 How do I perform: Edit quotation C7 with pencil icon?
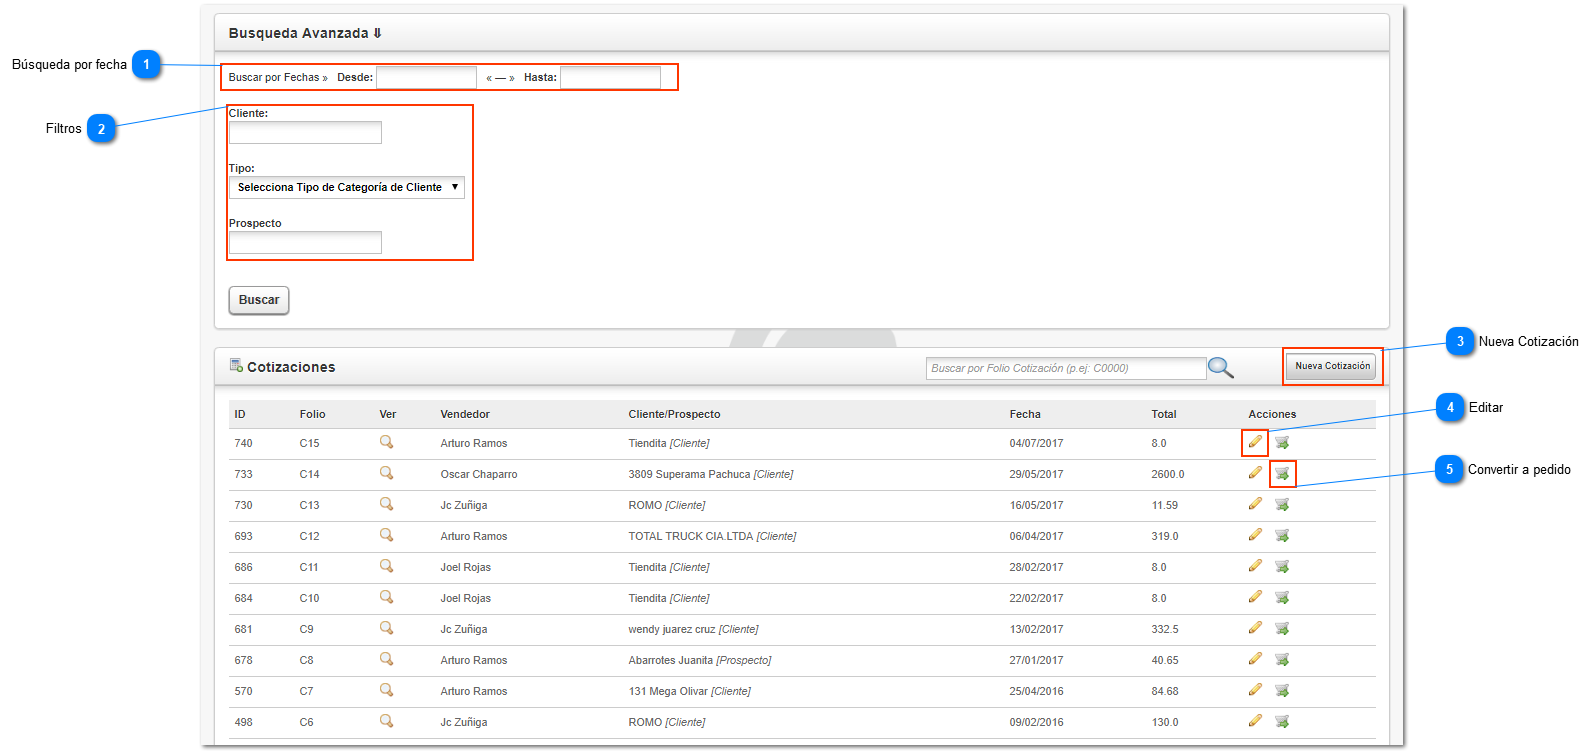[x=1255, y=690]
